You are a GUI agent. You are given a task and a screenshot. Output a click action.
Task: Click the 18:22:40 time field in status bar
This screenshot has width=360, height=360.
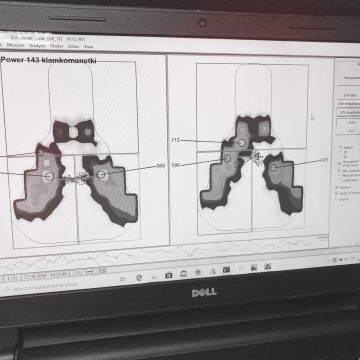58,275
